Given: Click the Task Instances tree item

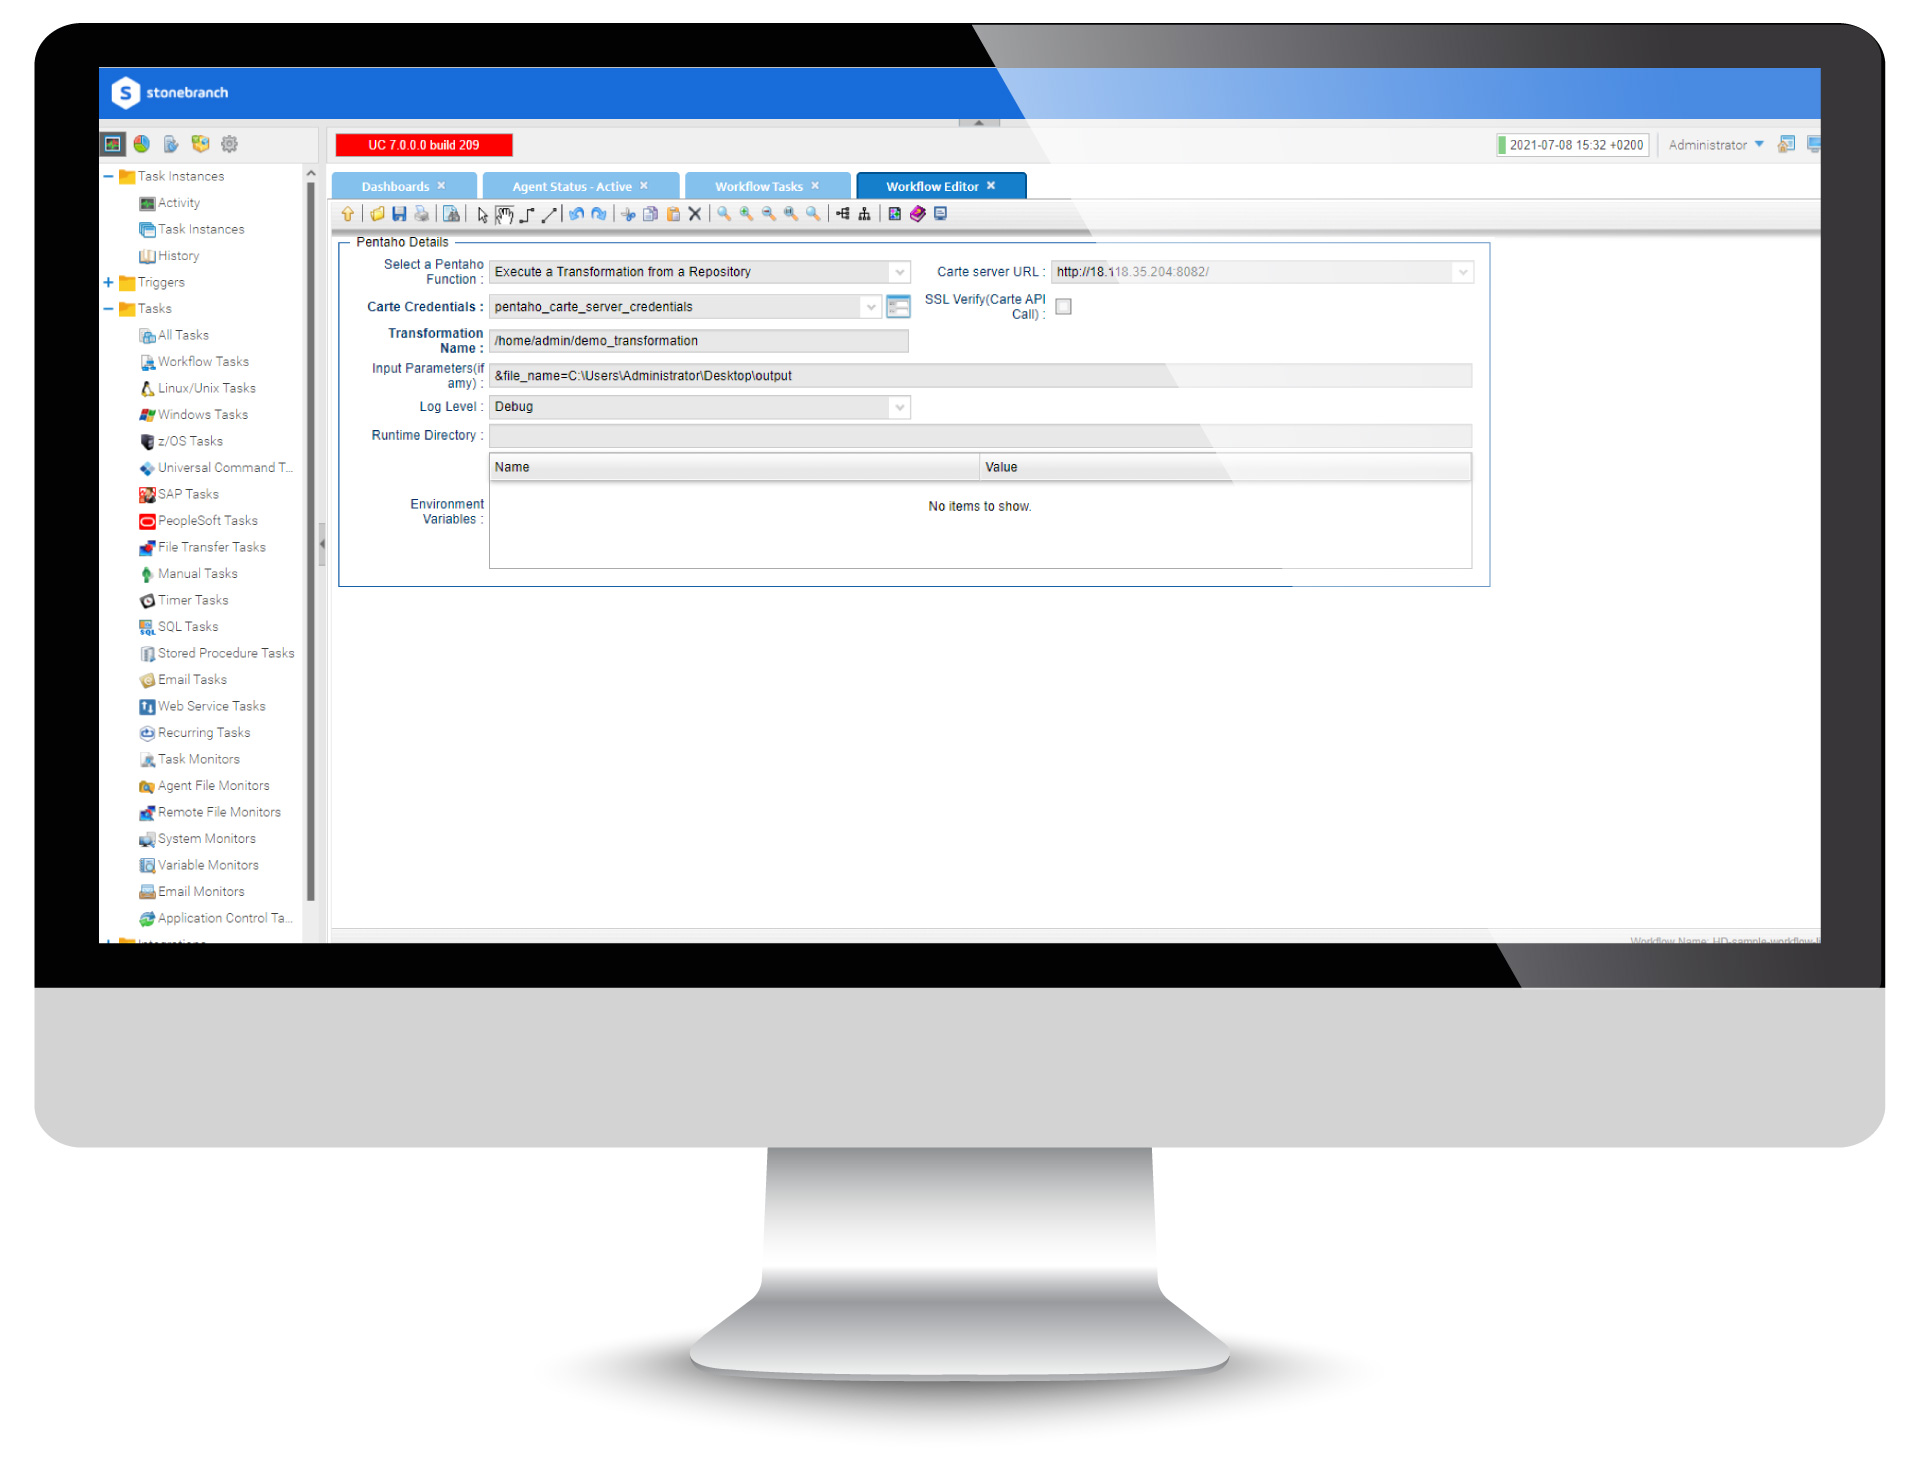Looking at the screenshot, I should click(x=180, y=175).
